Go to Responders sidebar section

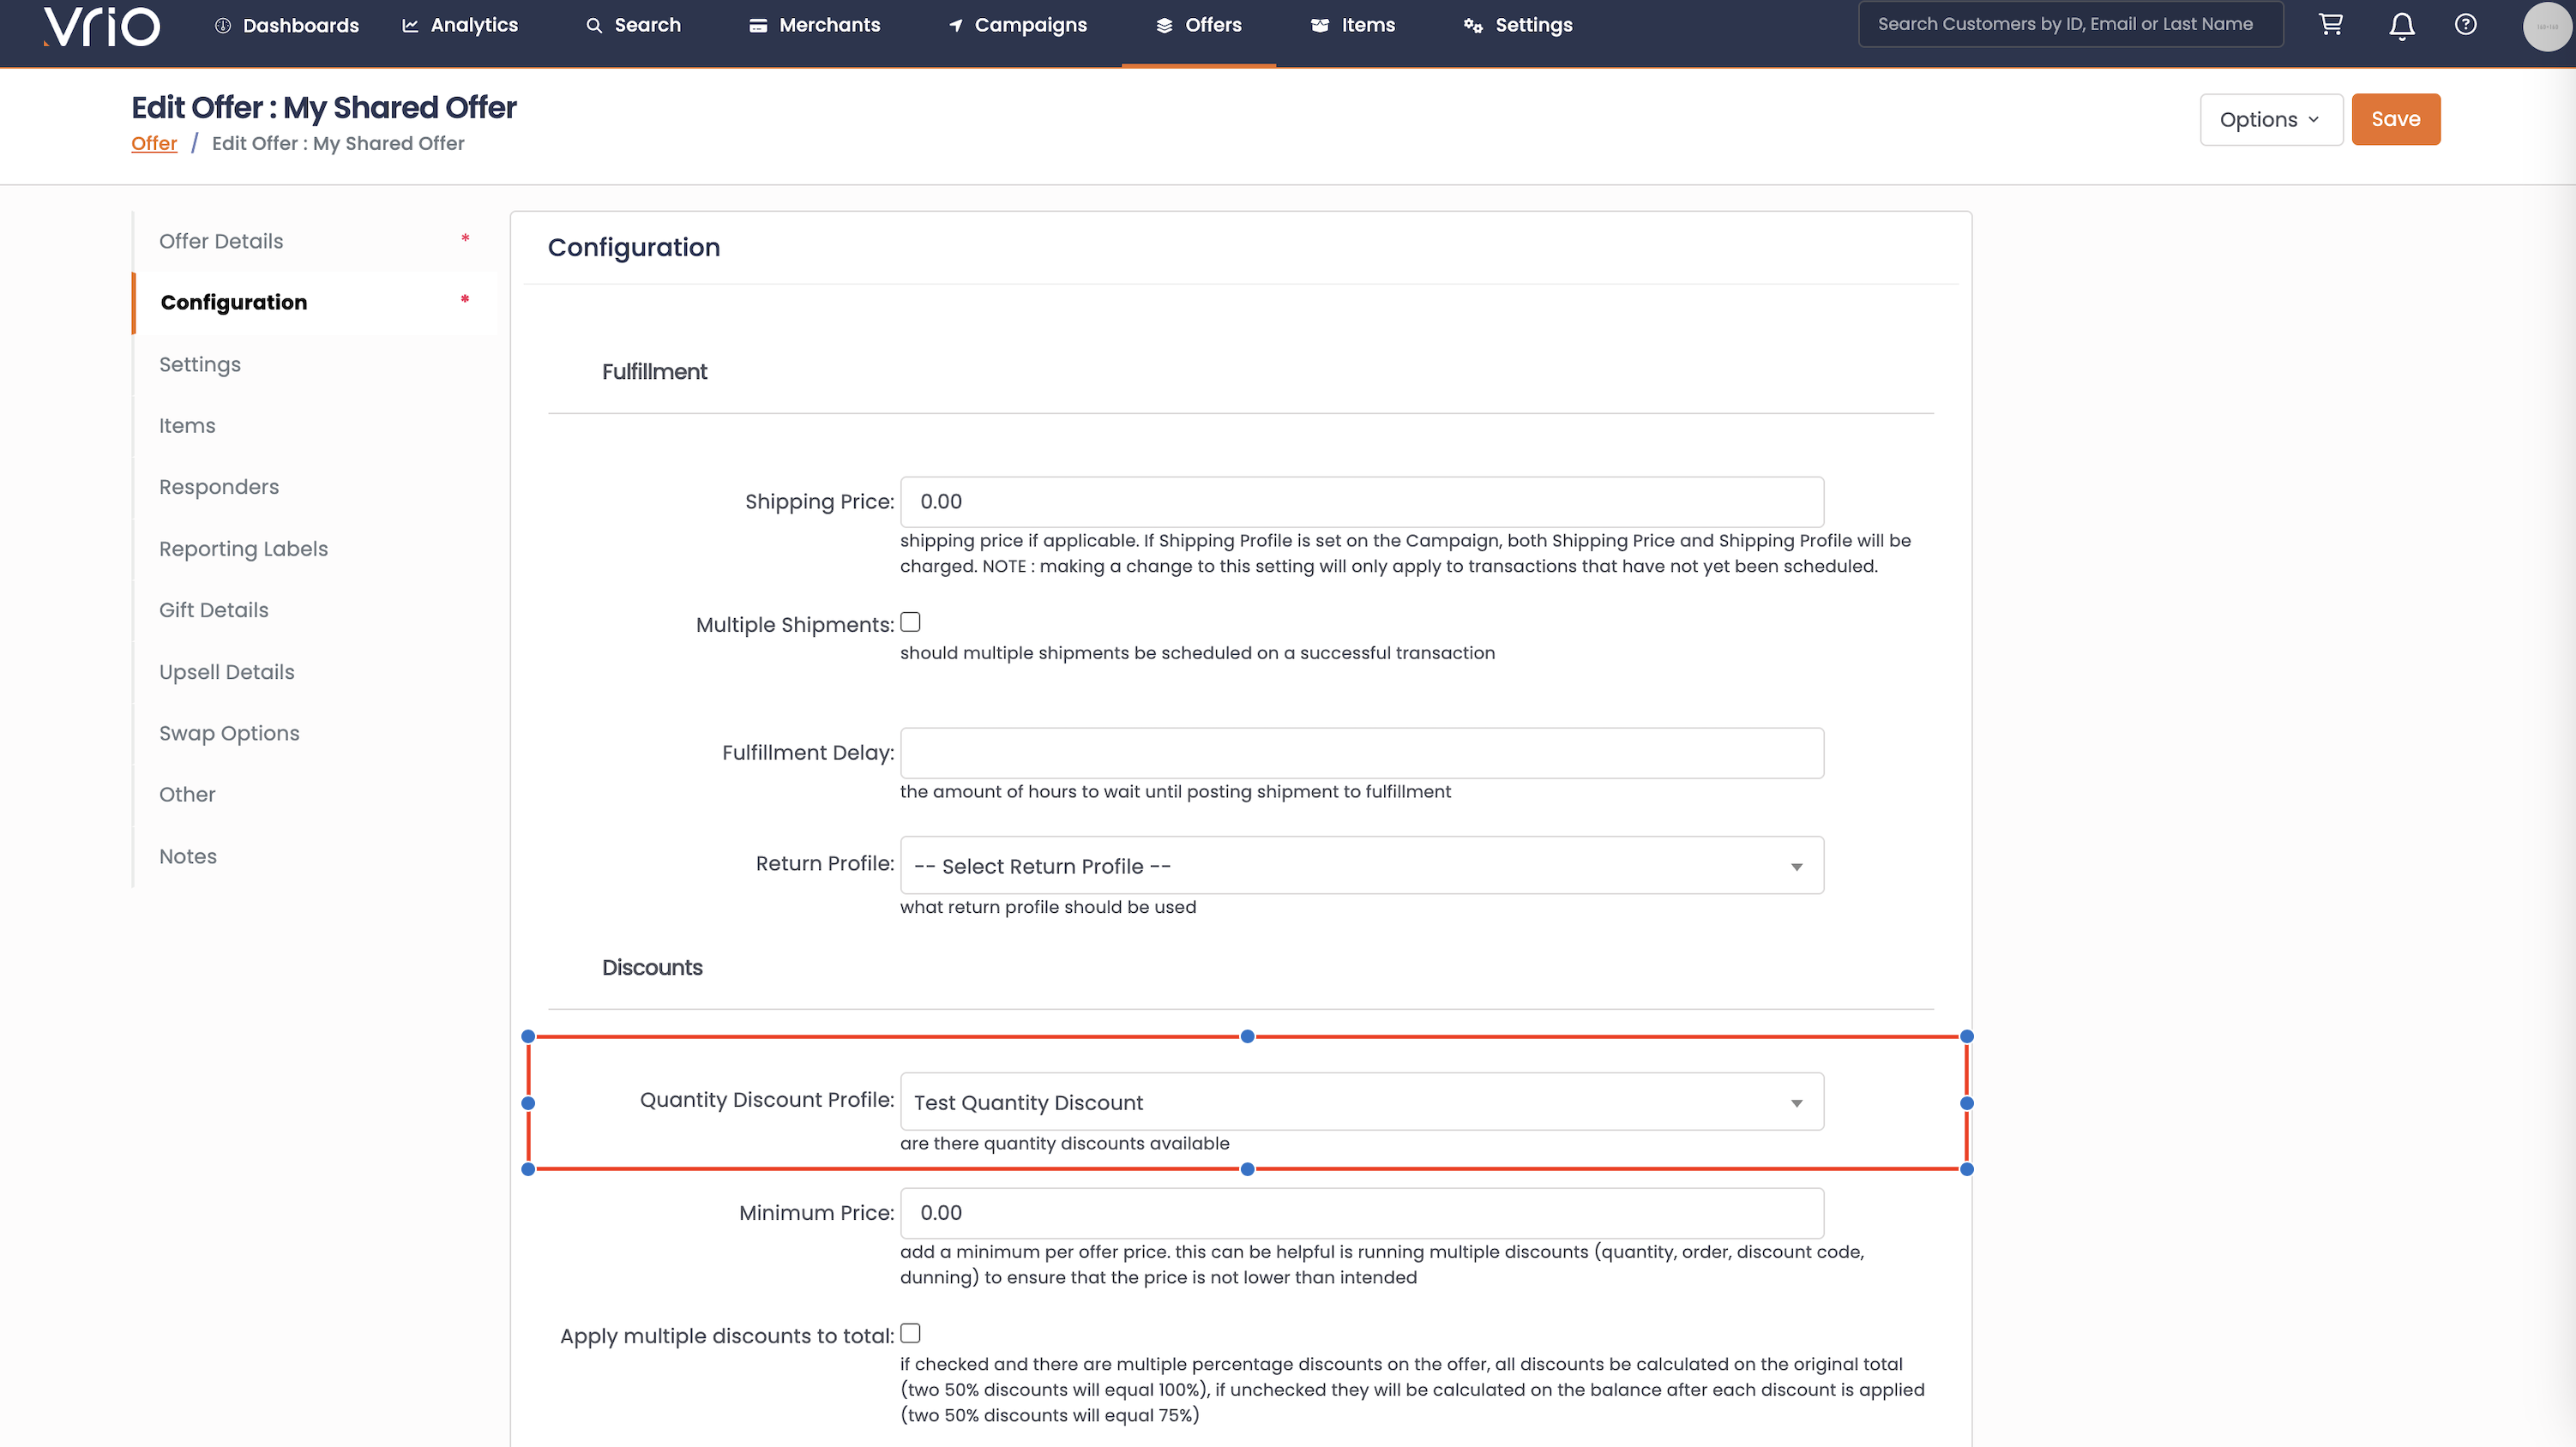pyautogui.click(x=316, y=487)
